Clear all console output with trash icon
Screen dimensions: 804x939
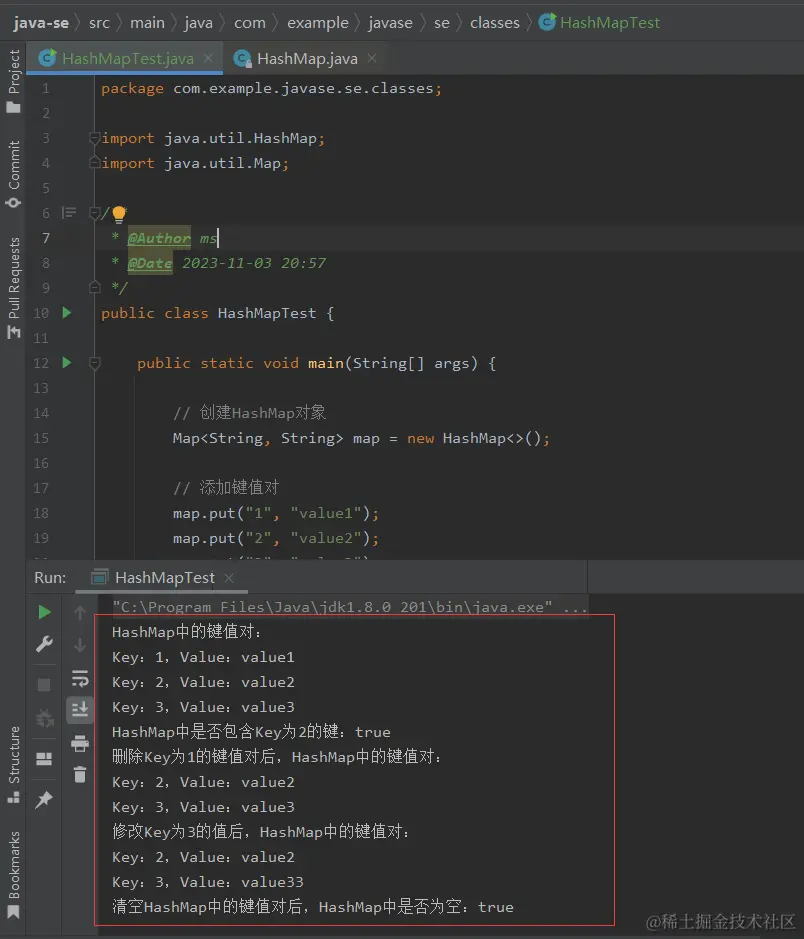coord(80,775)
